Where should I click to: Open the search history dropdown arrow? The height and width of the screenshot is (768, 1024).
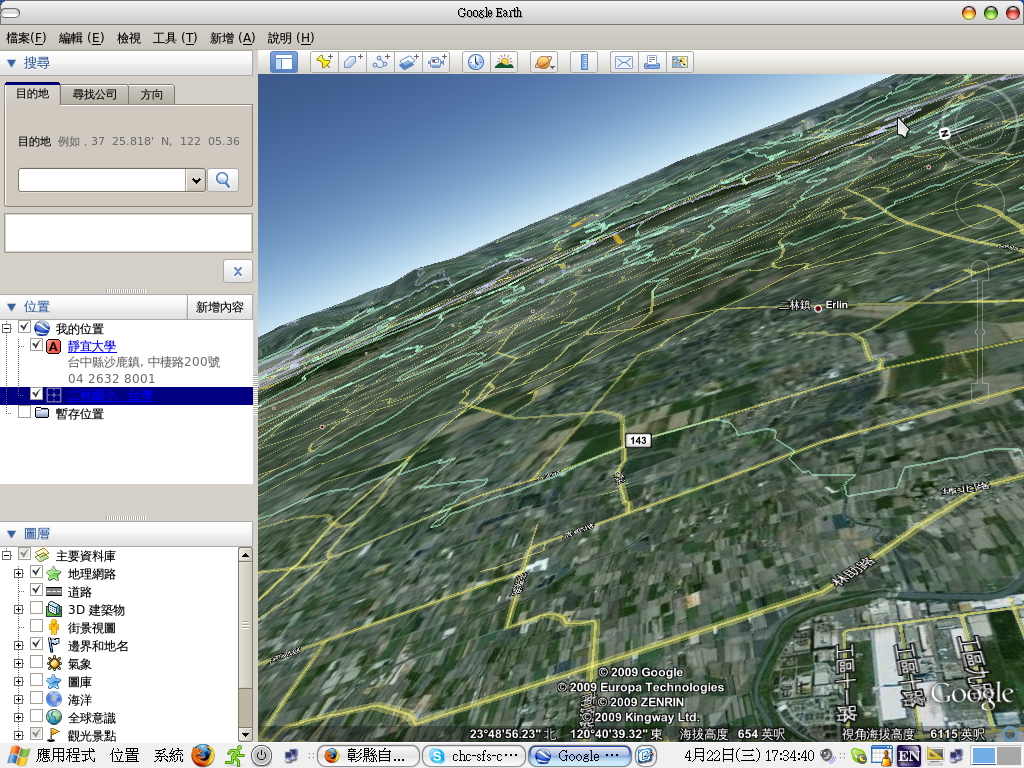click(196, 180)
